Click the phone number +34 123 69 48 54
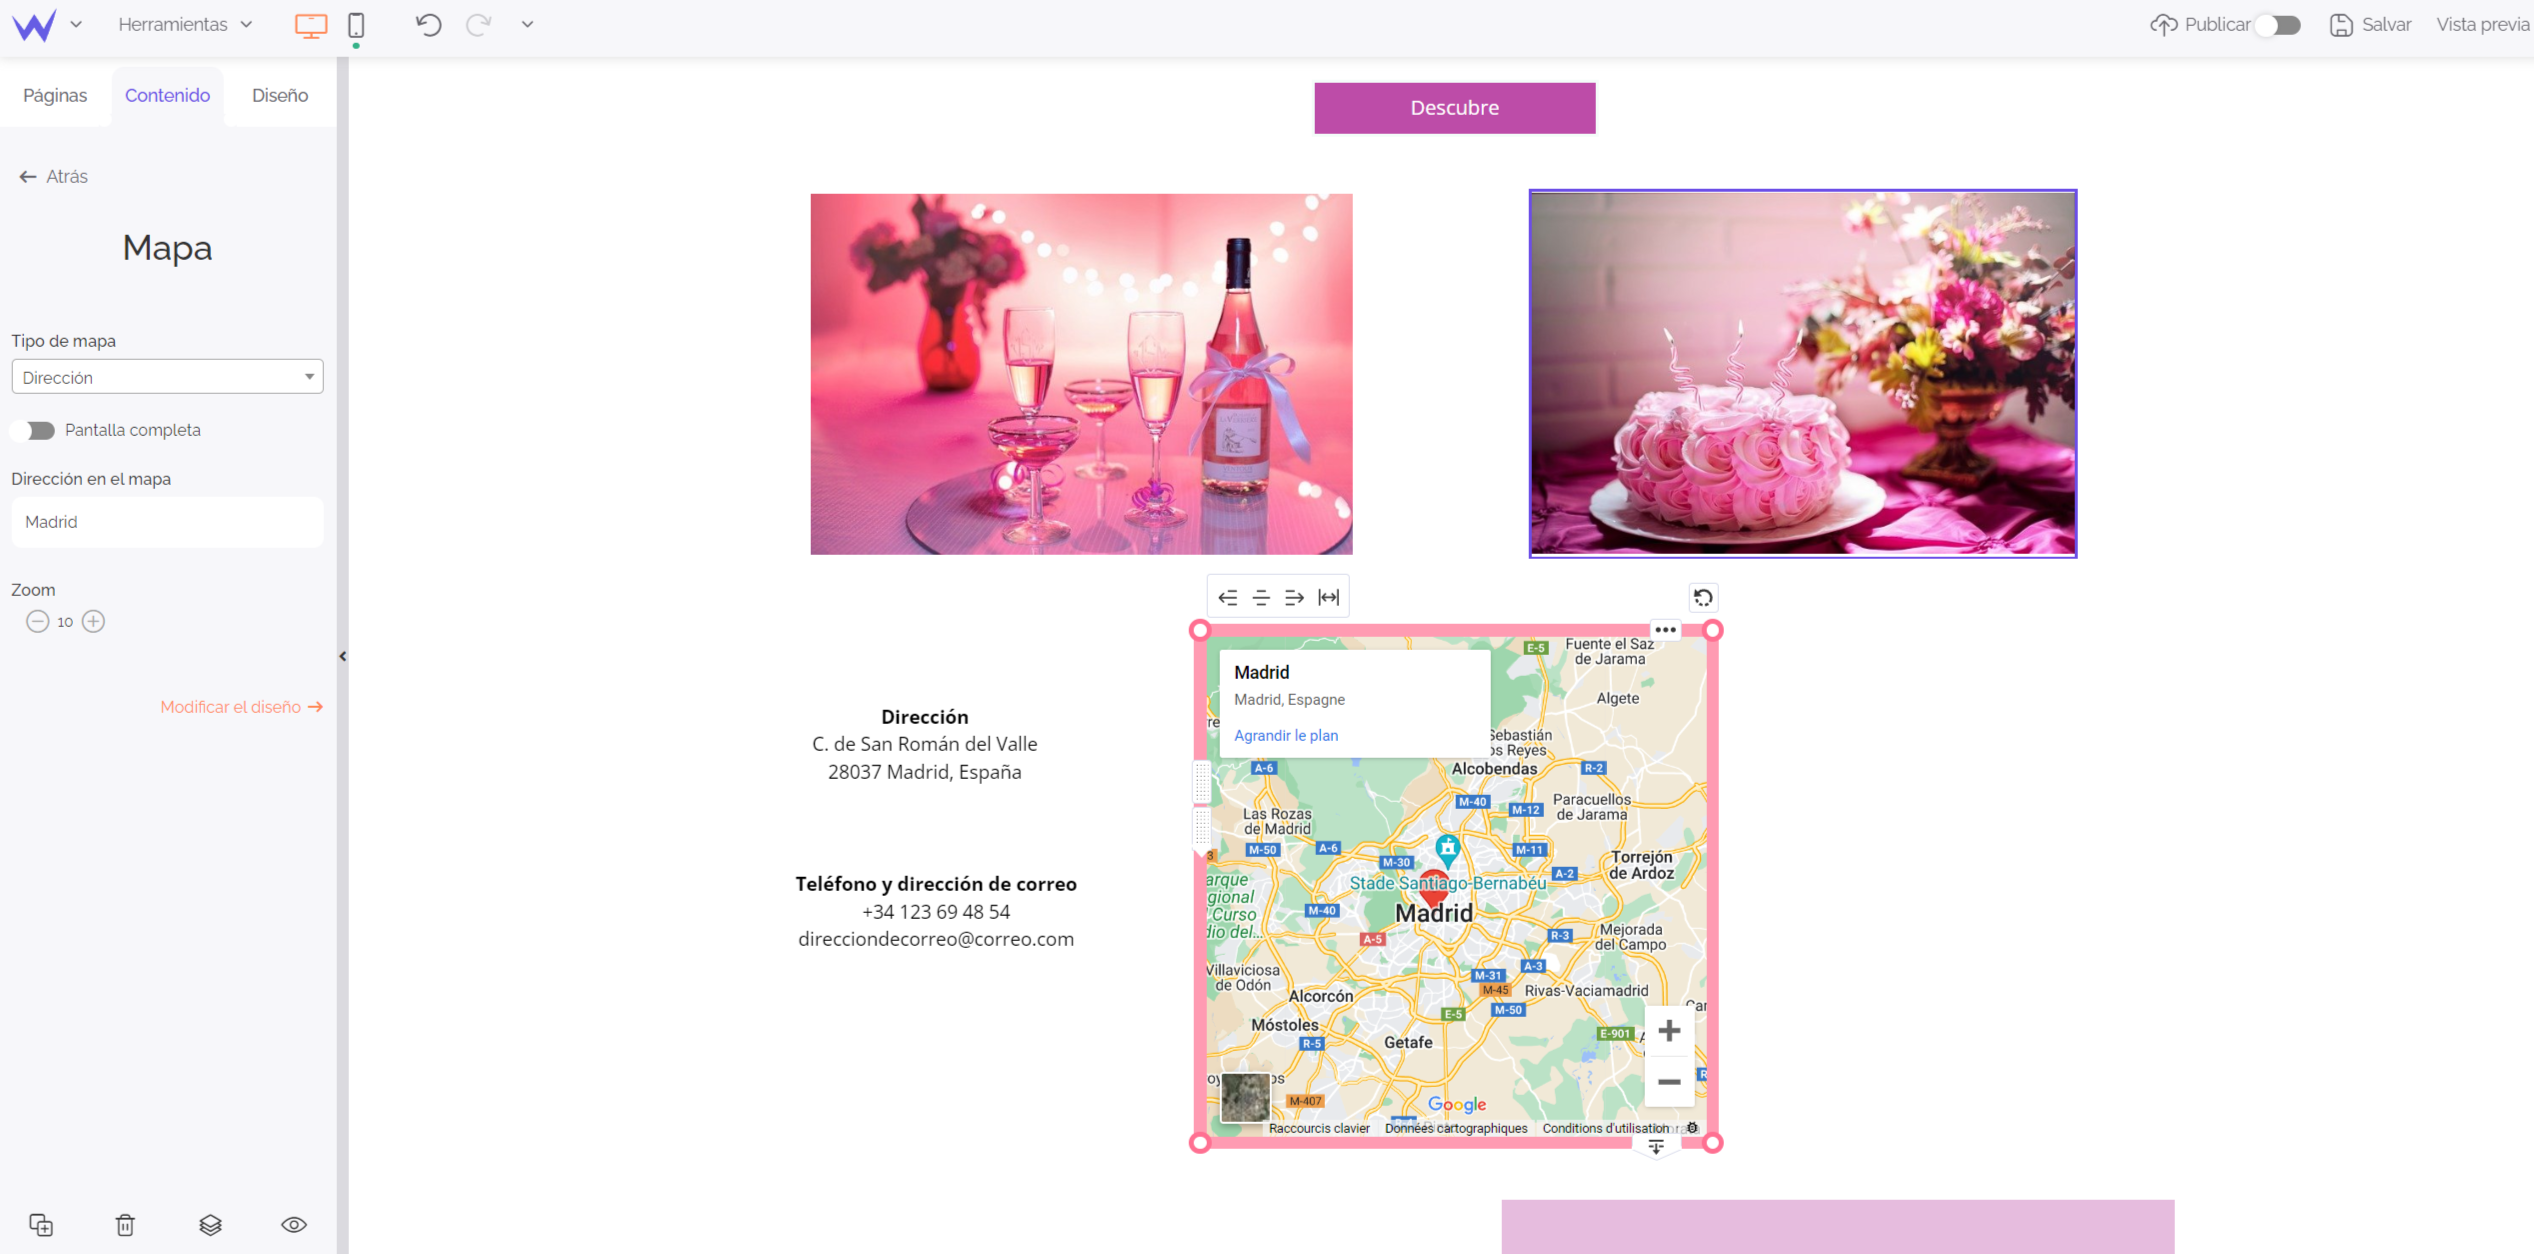Screen dimensions: 2534x1254 (936, 912)
